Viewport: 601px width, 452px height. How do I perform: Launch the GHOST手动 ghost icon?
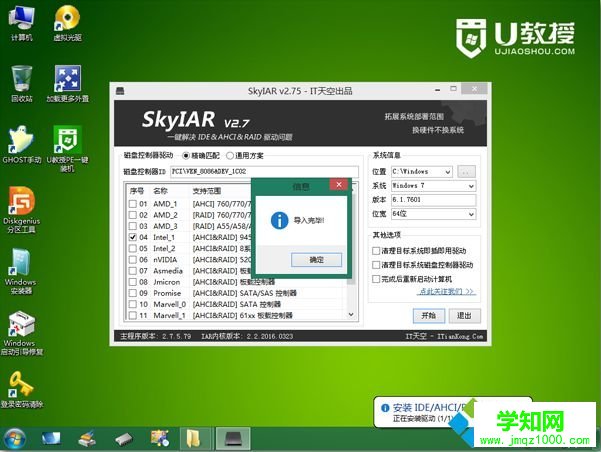point(21,144)
